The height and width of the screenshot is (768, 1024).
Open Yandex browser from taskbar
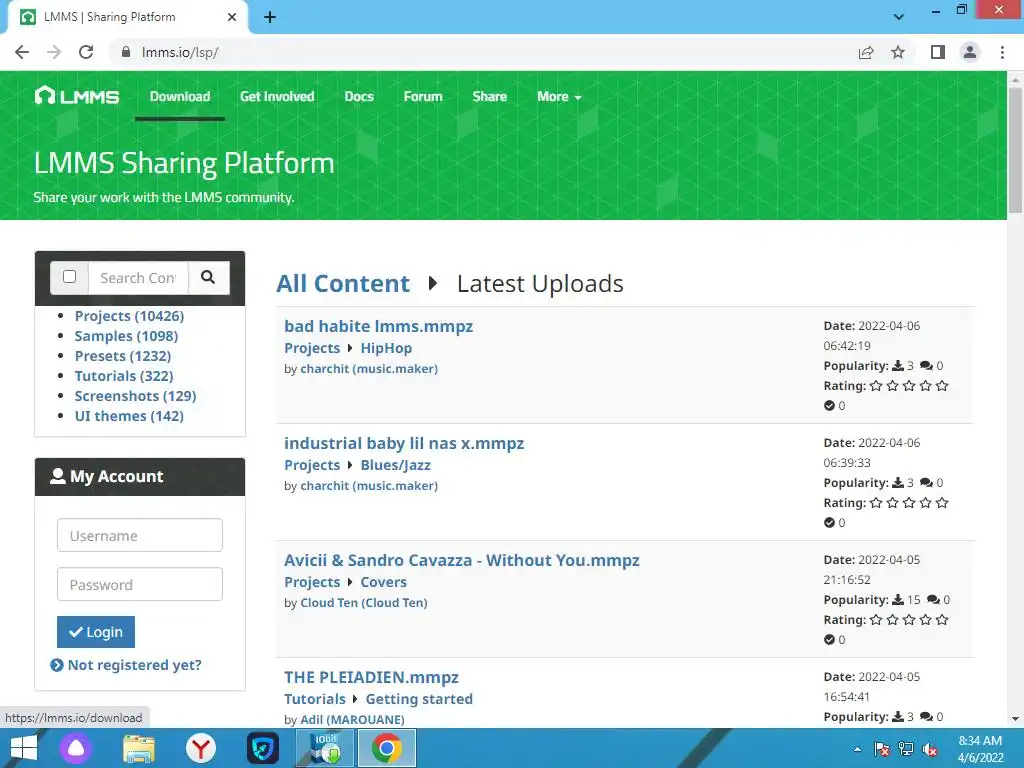pos(200,748)
